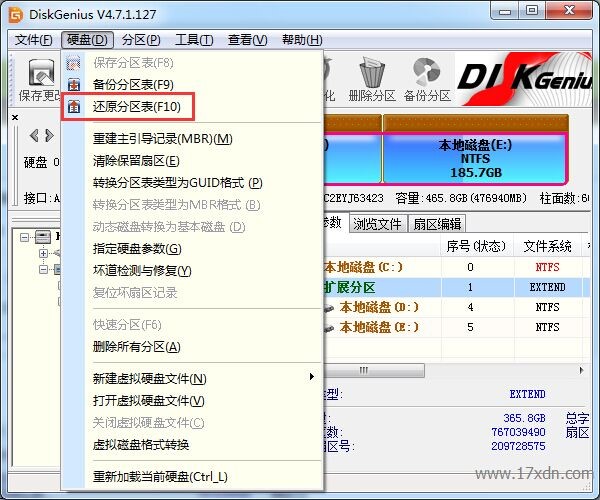This screenshot has height=500, width=600.
Task: Open the 新建虚拟硬盘文件(N) submenu arrow
Action: point(312,377)
